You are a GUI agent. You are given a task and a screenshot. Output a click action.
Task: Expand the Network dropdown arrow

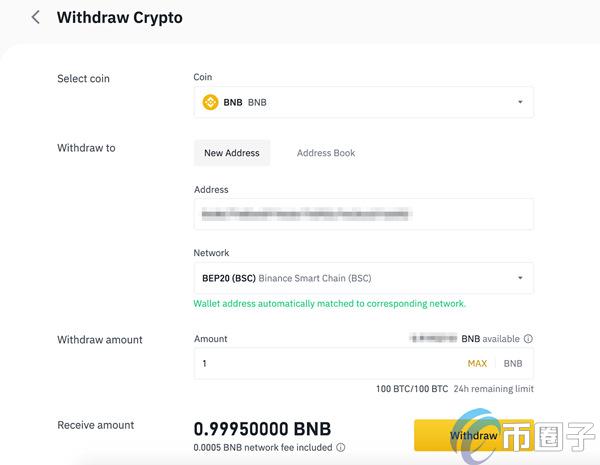[520, 278]
